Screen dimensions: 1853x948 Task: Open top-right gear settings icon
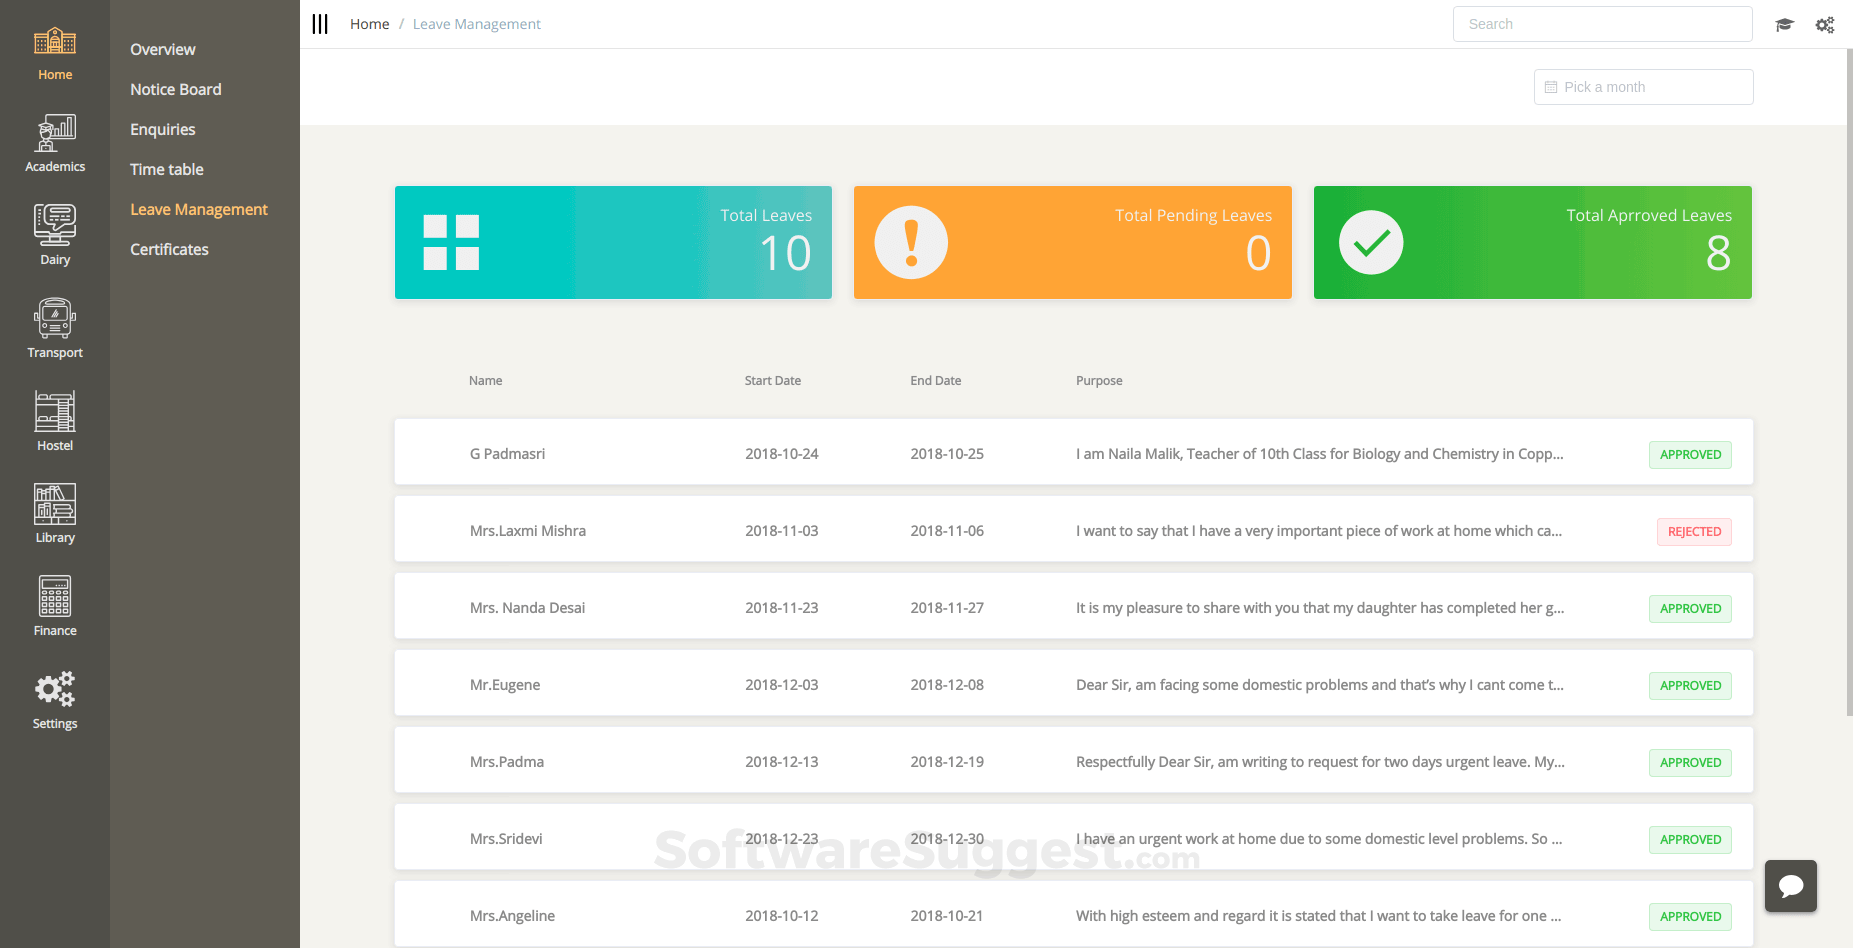click(x=1825, y=25)
